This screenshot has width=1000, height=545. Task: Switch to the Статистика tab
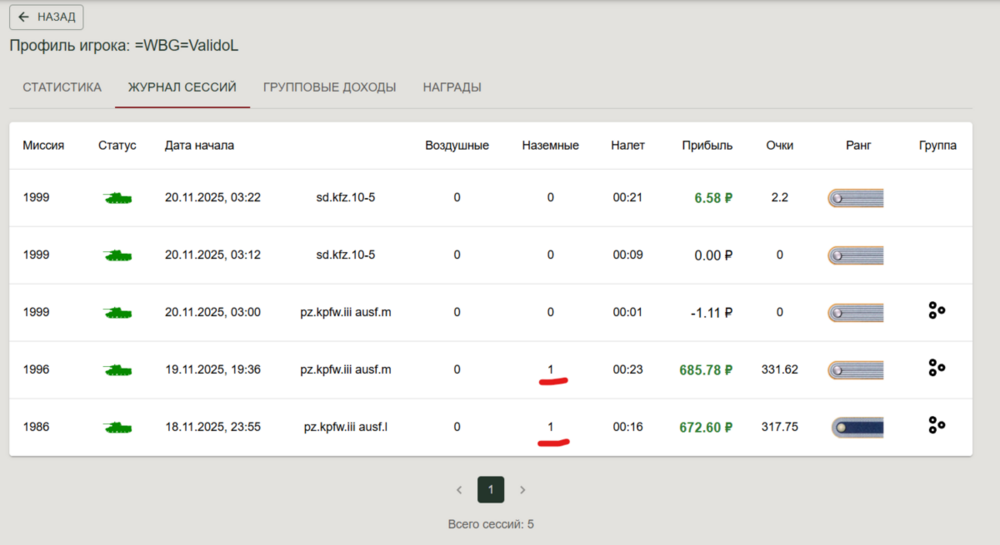tap(62, 87)
